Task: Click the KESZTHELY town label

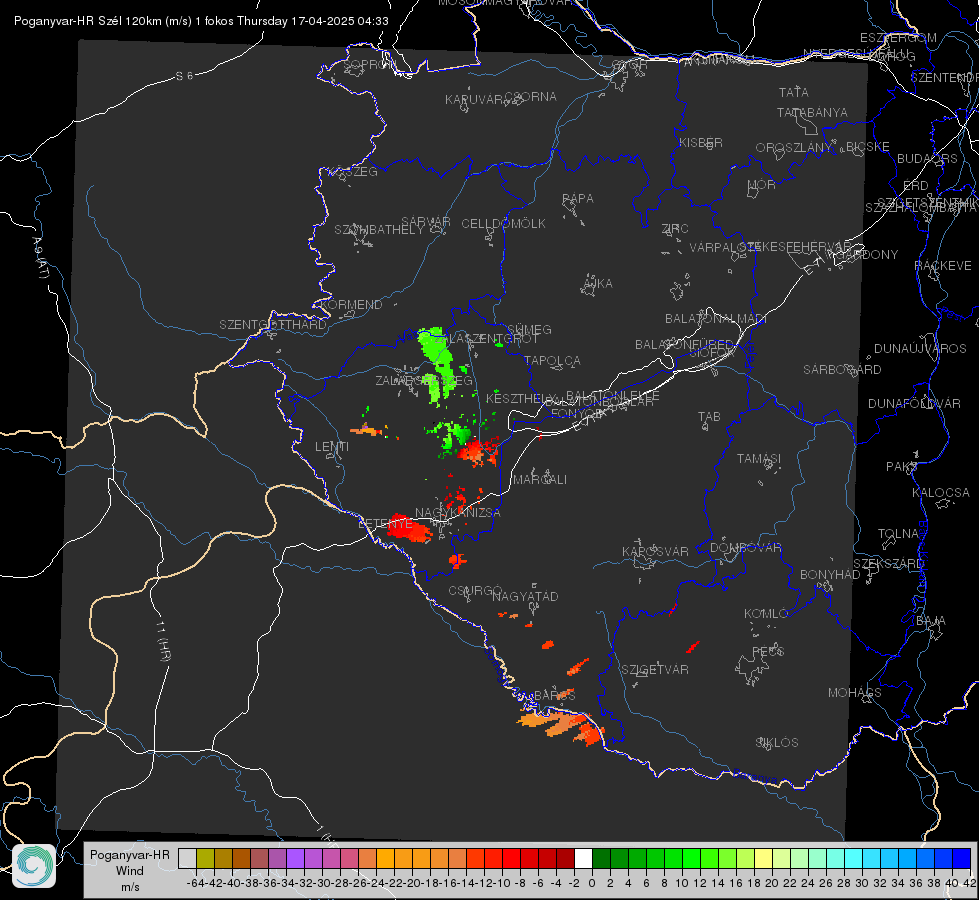Action: (521, 398)
